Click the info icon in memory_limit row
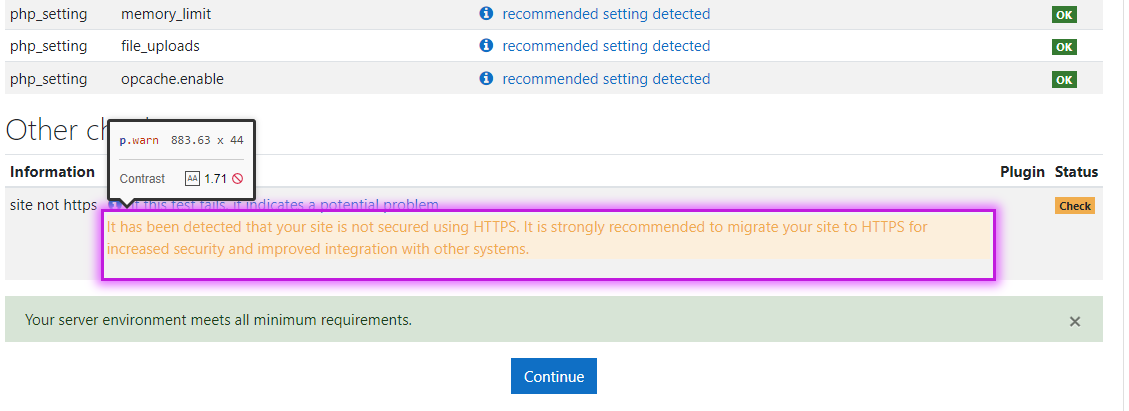Image resolution: width=1129 pixels, height=411 pixels. (486, 13)
